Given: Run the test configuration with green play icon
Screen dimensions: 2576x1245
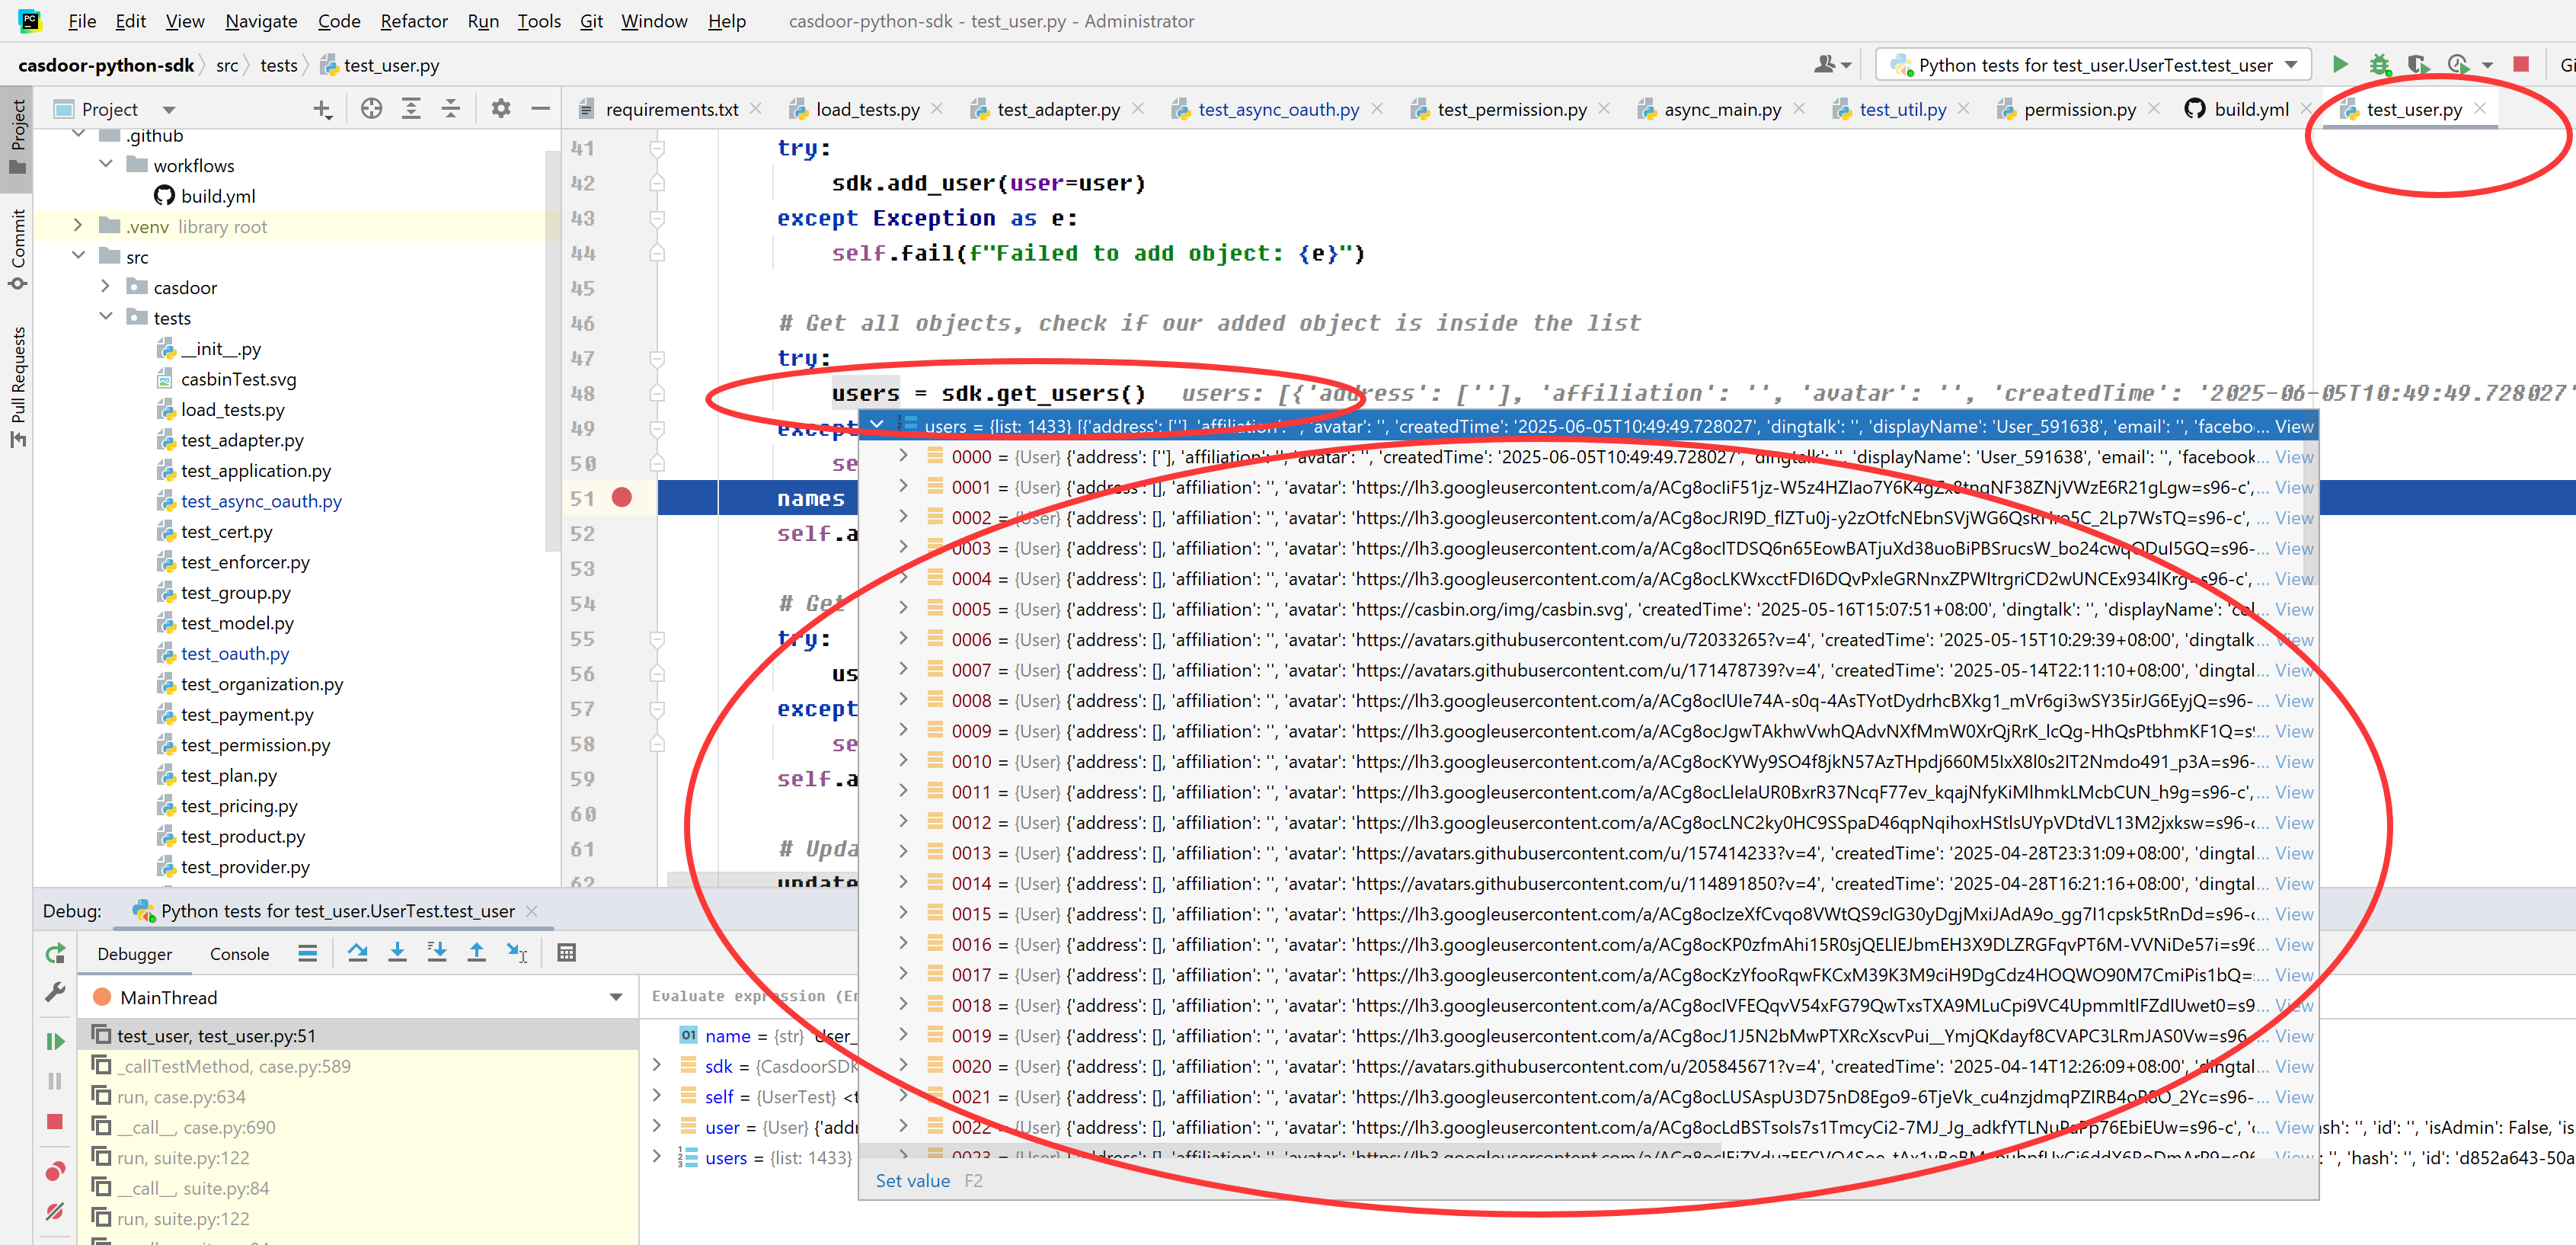Looking at the screenshot, I should coord(2340,65).
